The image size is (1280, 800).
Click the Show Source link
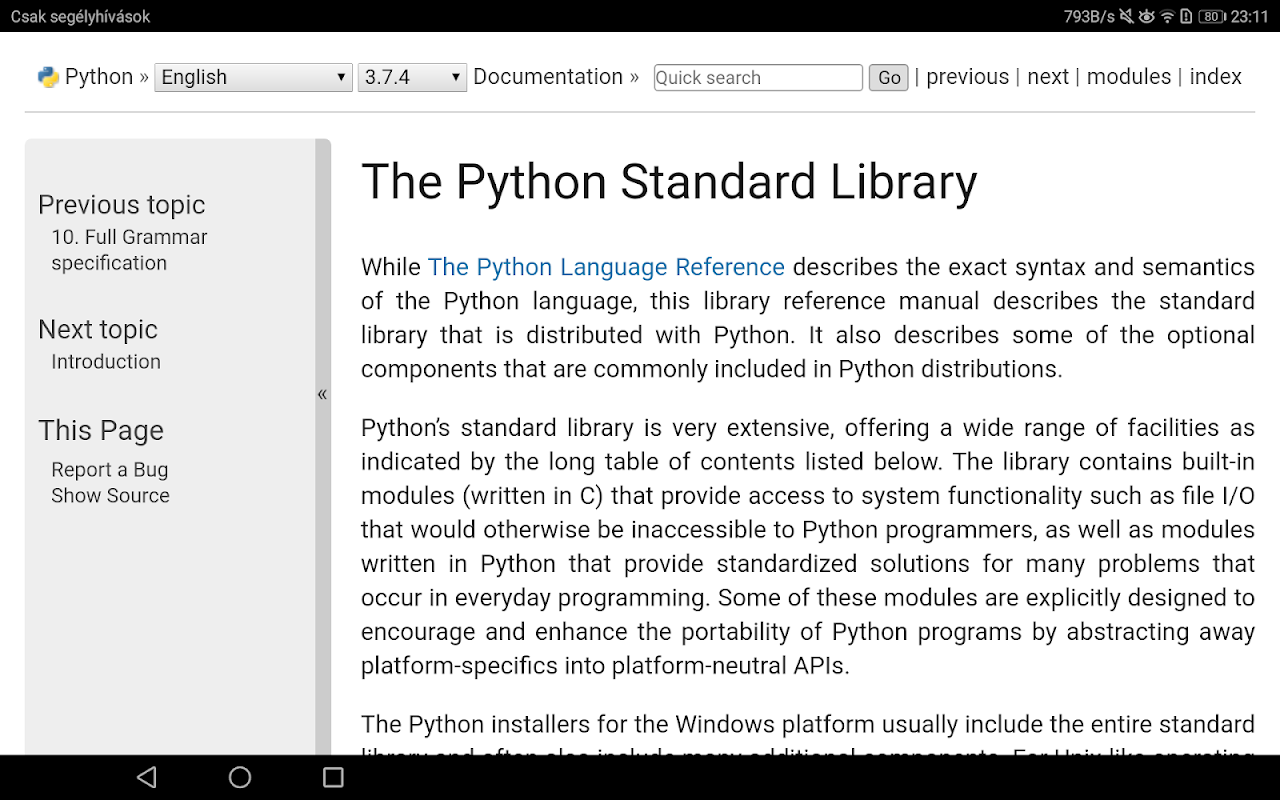click(x=111, y=496)
